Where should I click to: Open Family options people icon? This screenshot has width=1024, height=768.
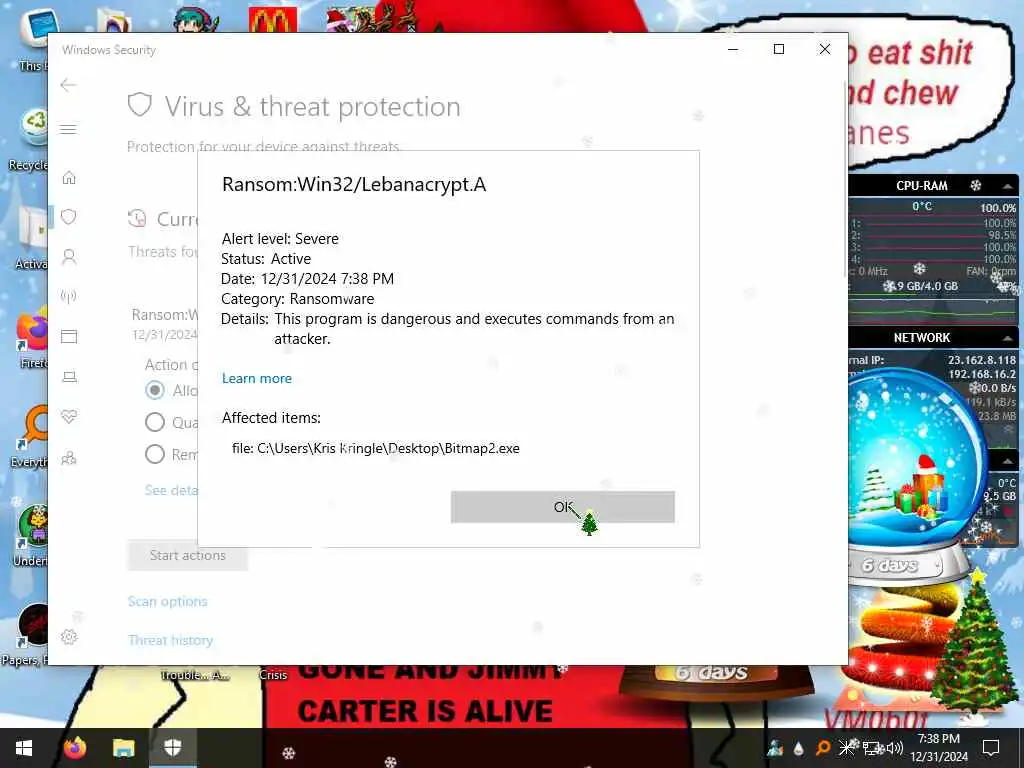pos(69,458)
